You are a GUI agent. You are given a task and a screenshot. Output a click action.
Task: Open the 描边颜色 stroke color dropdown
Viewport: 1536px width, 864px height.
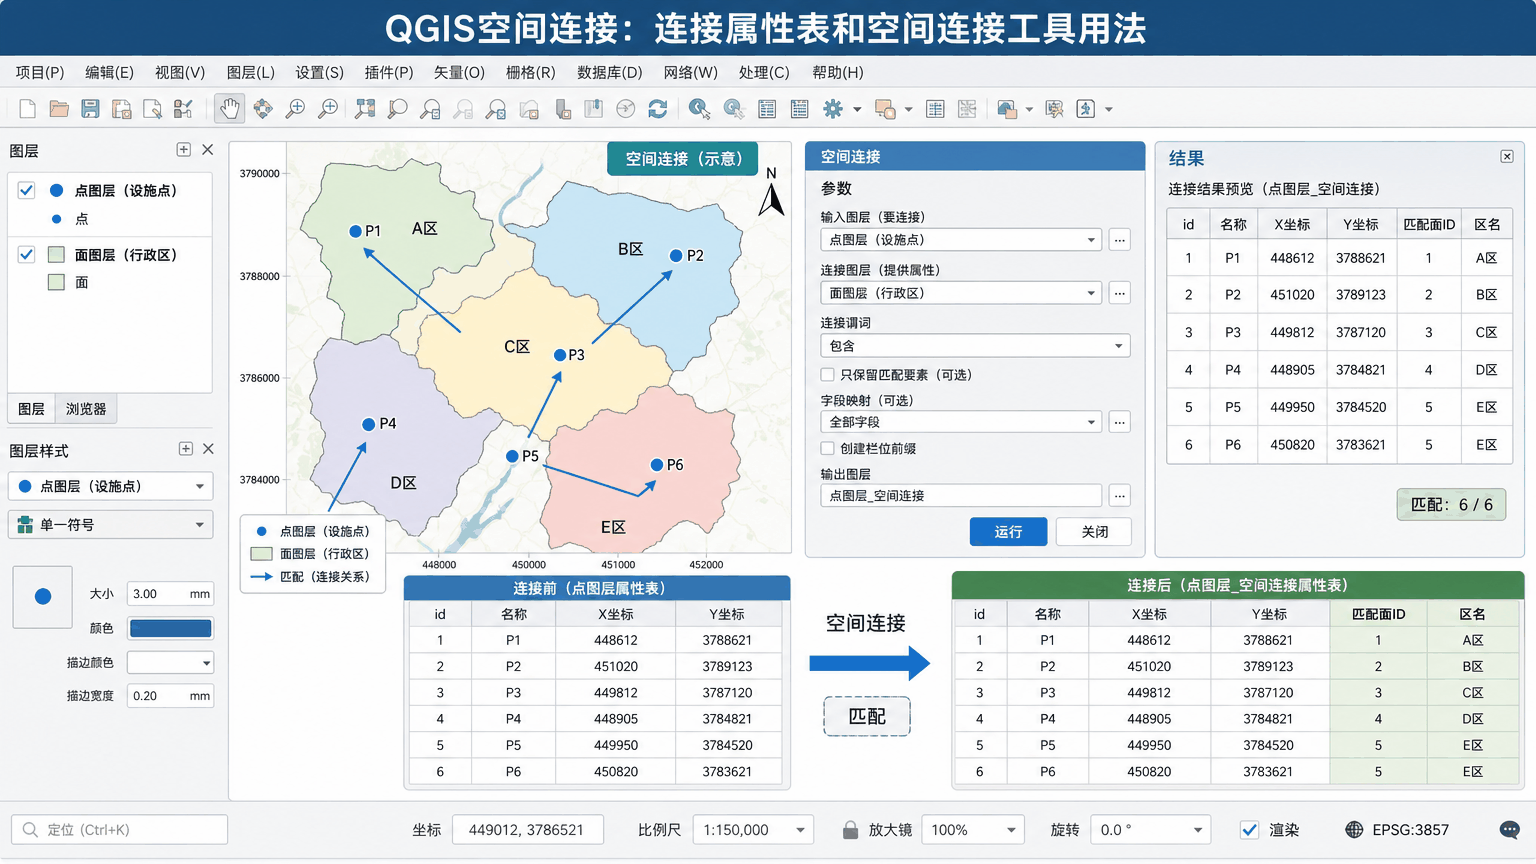170,663
